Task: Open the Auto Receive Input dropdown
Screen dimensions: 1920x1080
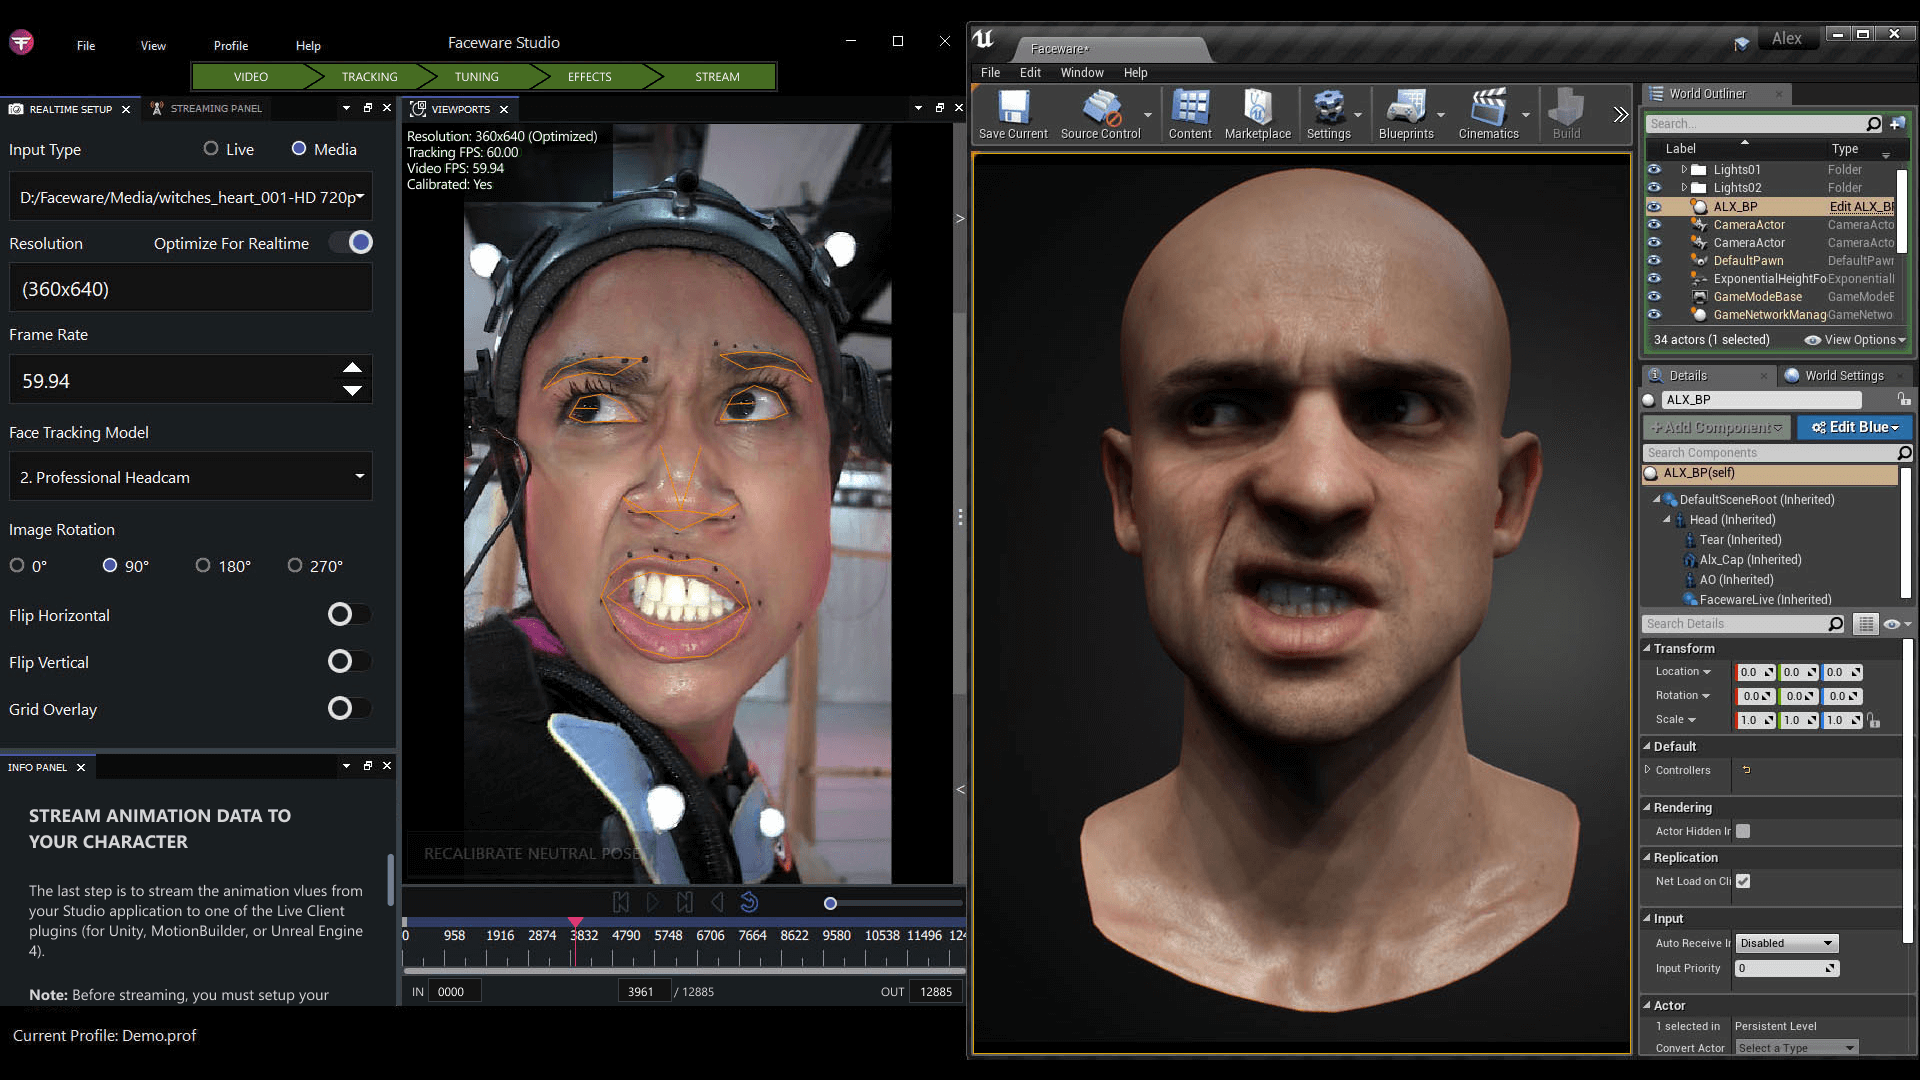Action: 1786,942
